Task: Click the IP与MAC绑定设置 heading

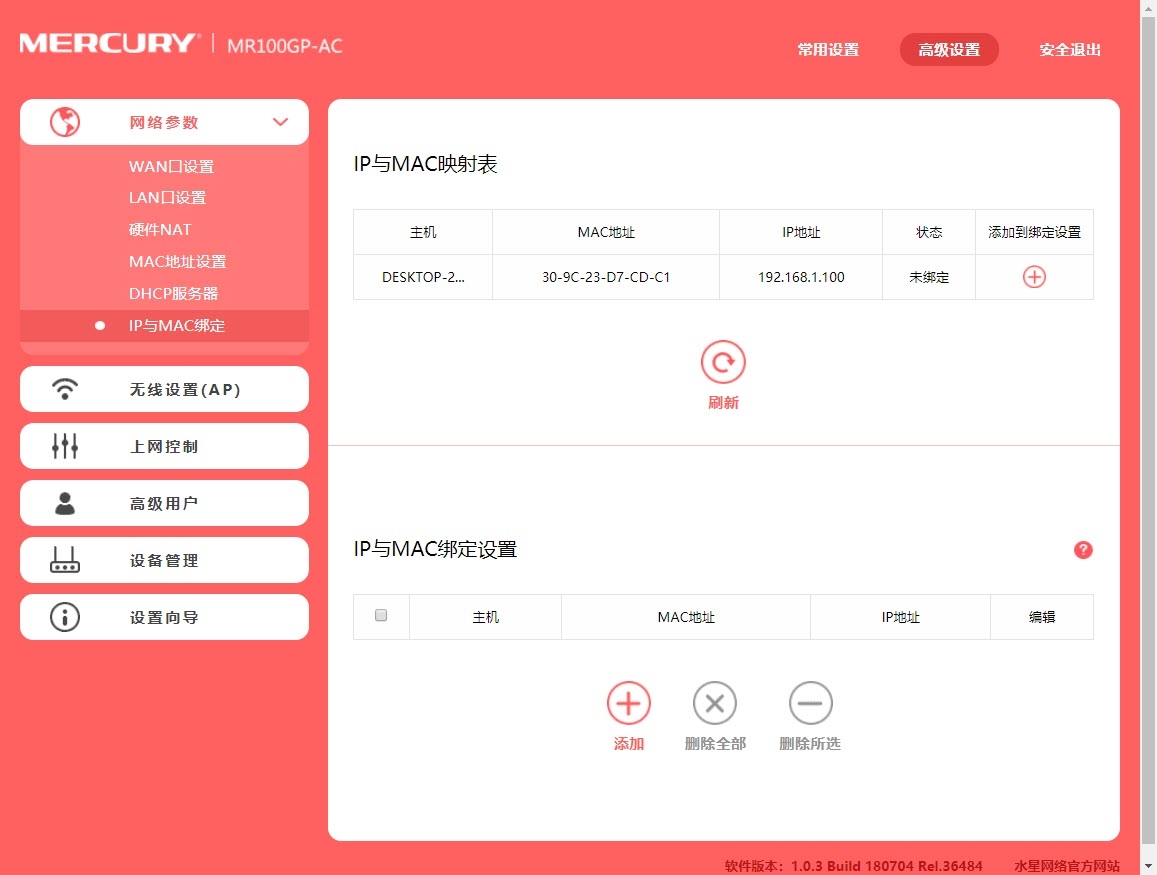Action: tap(435, 549)
